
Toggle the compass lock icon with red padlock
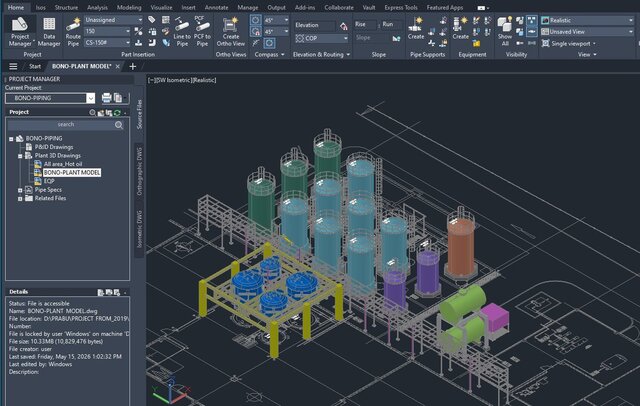(256, 31)
